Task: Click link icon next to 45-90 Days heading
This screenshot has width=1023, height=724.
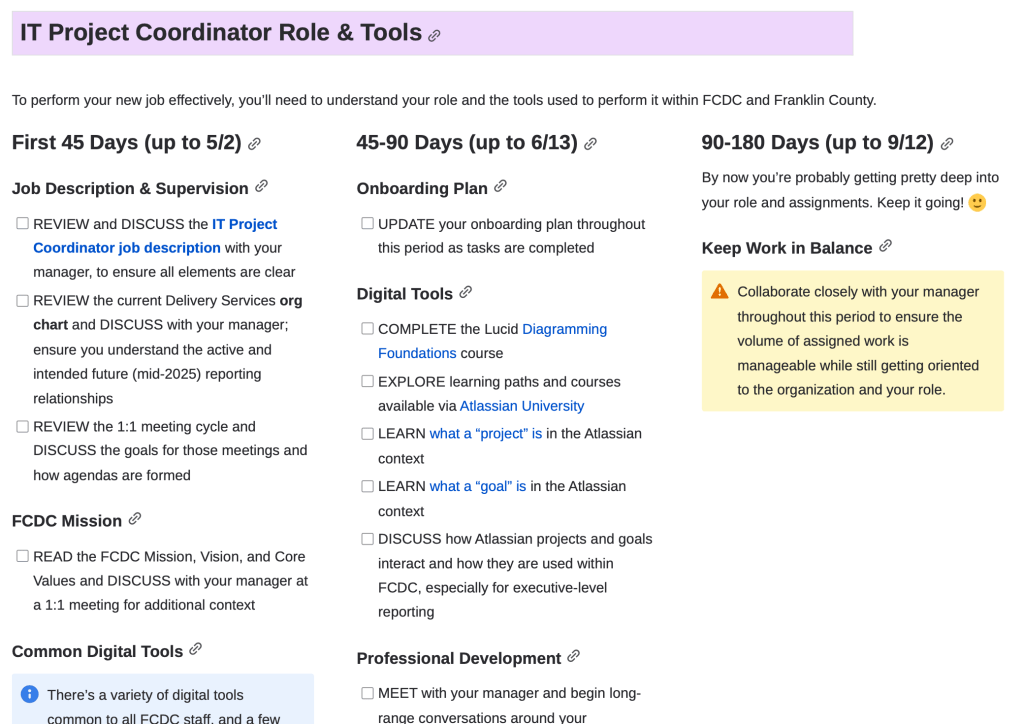Action: pyautogui.click(x=590, y=144)
